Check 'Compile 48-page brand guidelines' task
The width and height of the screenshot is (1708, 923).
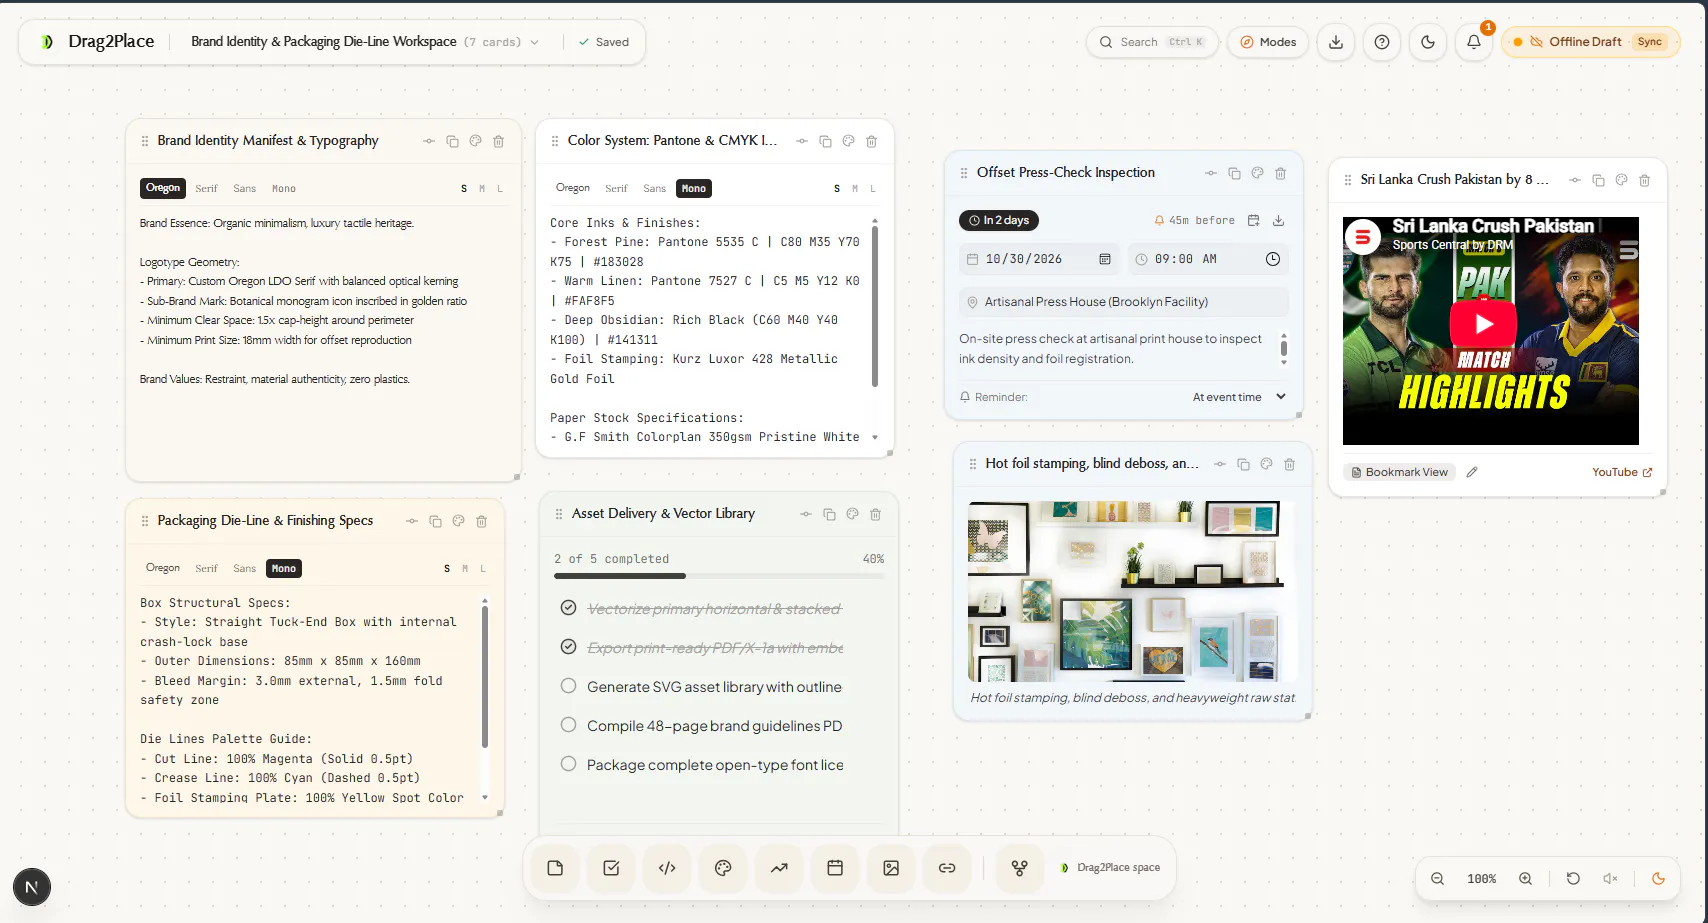click(x=568, y=725)
